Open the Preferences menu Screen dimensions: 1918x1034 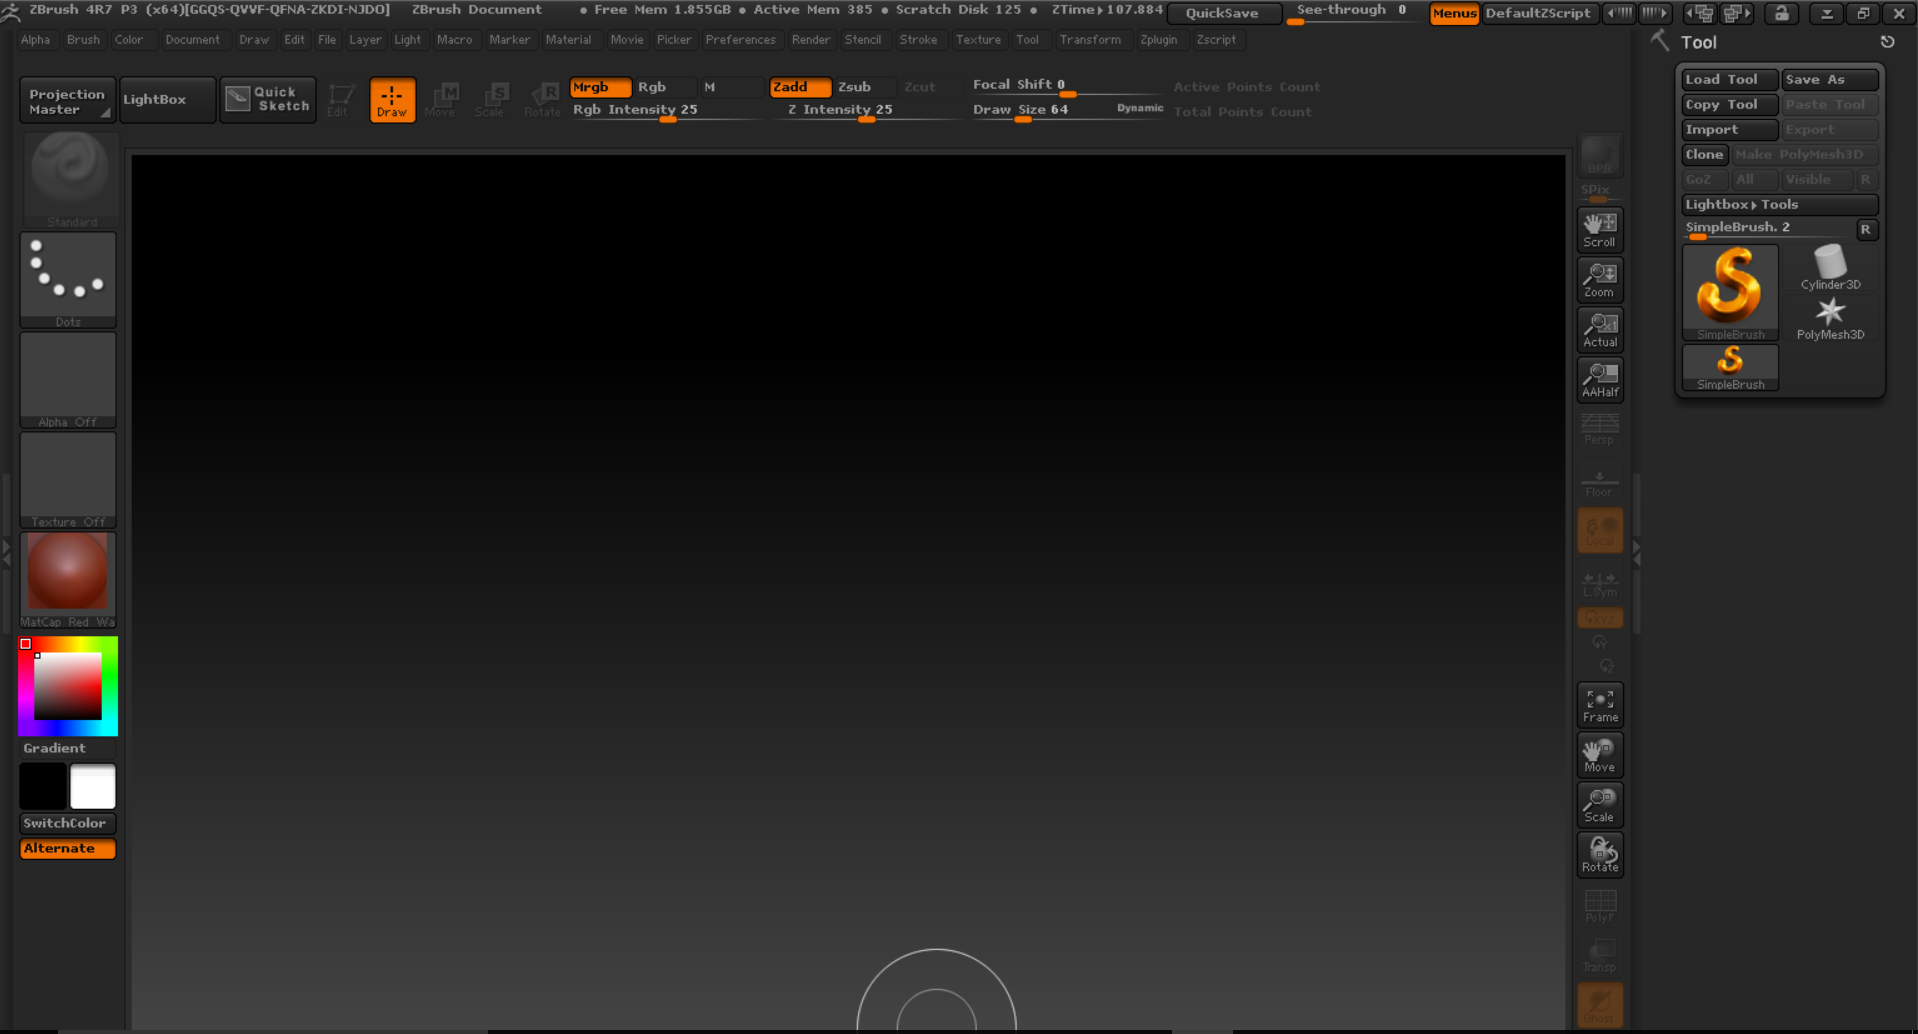pyautogui.click(x=740, y=40)
